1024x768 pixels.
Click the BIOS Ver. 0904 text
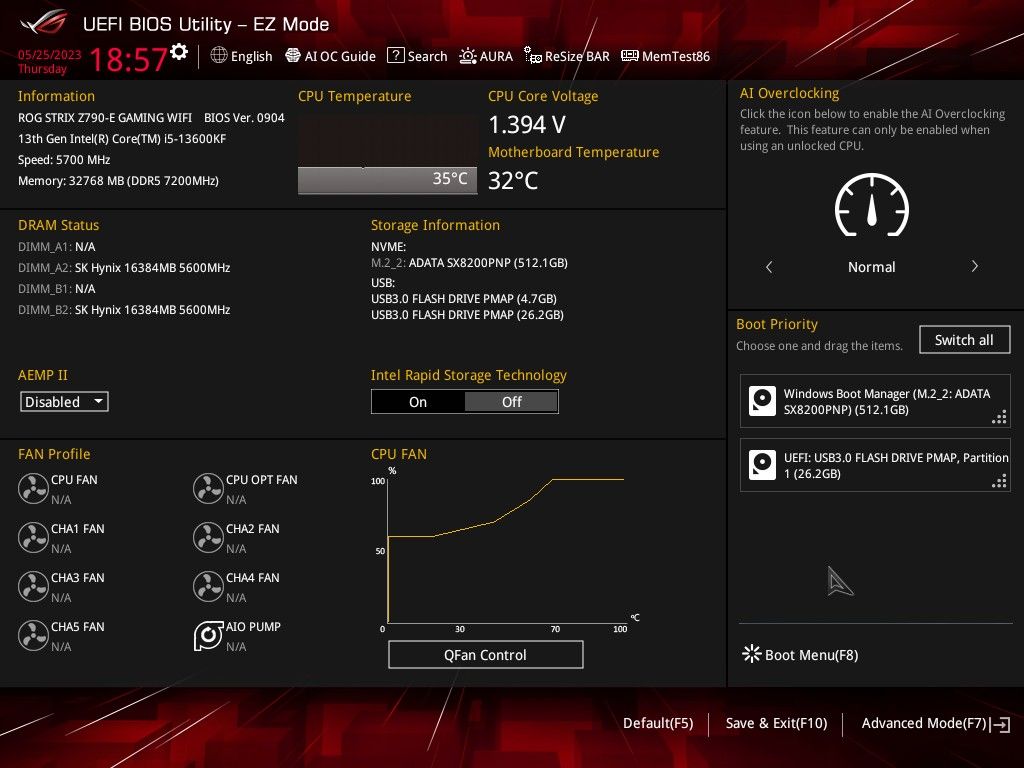[244, 118]
